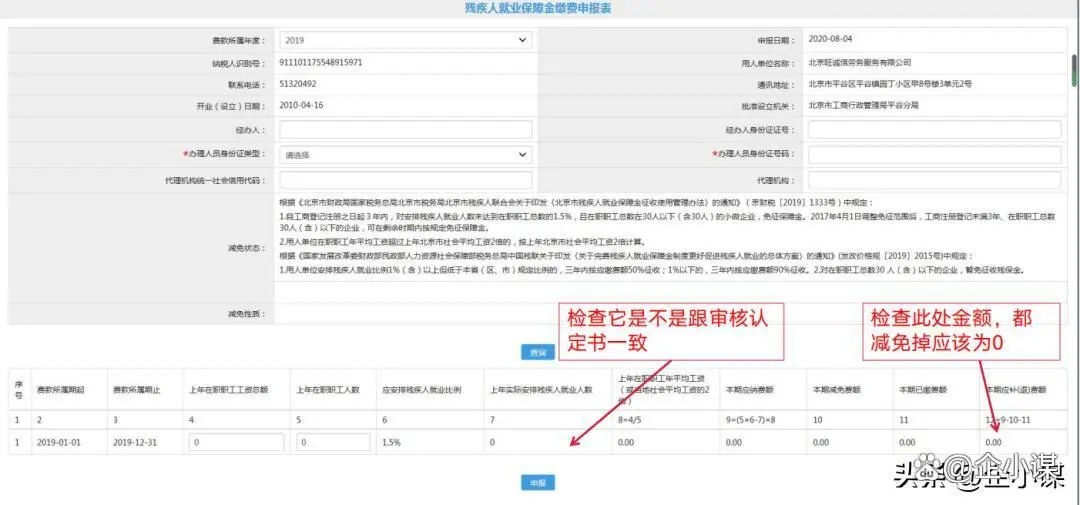Click the 经办人 input field

pyautogui.click(x=405, y=130)
